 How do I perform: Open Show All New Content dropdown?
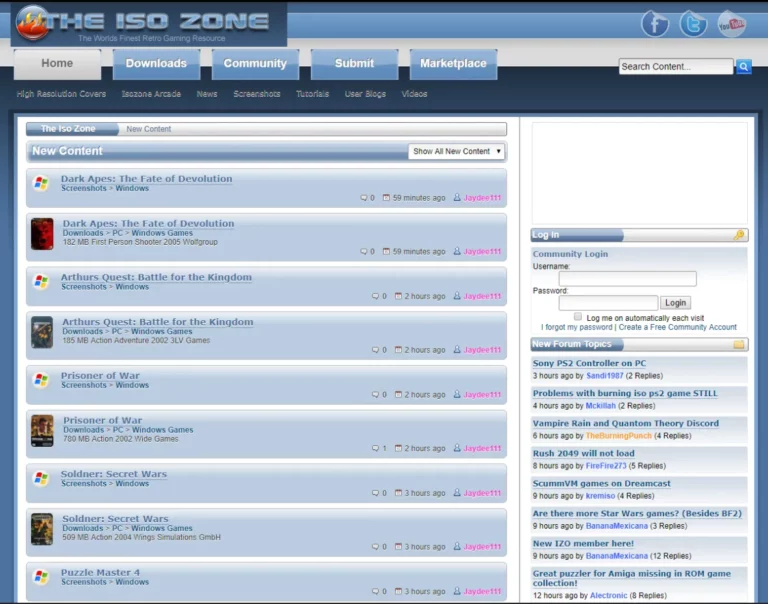[x=456, y=151]
